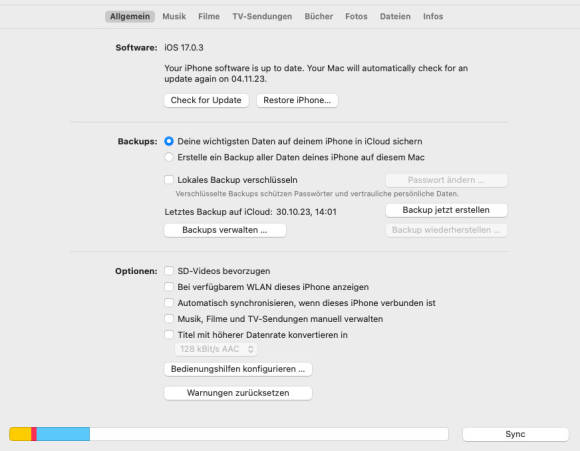Click the Restore iPhone button
The image size is (580, 451).
coord(297,100)
